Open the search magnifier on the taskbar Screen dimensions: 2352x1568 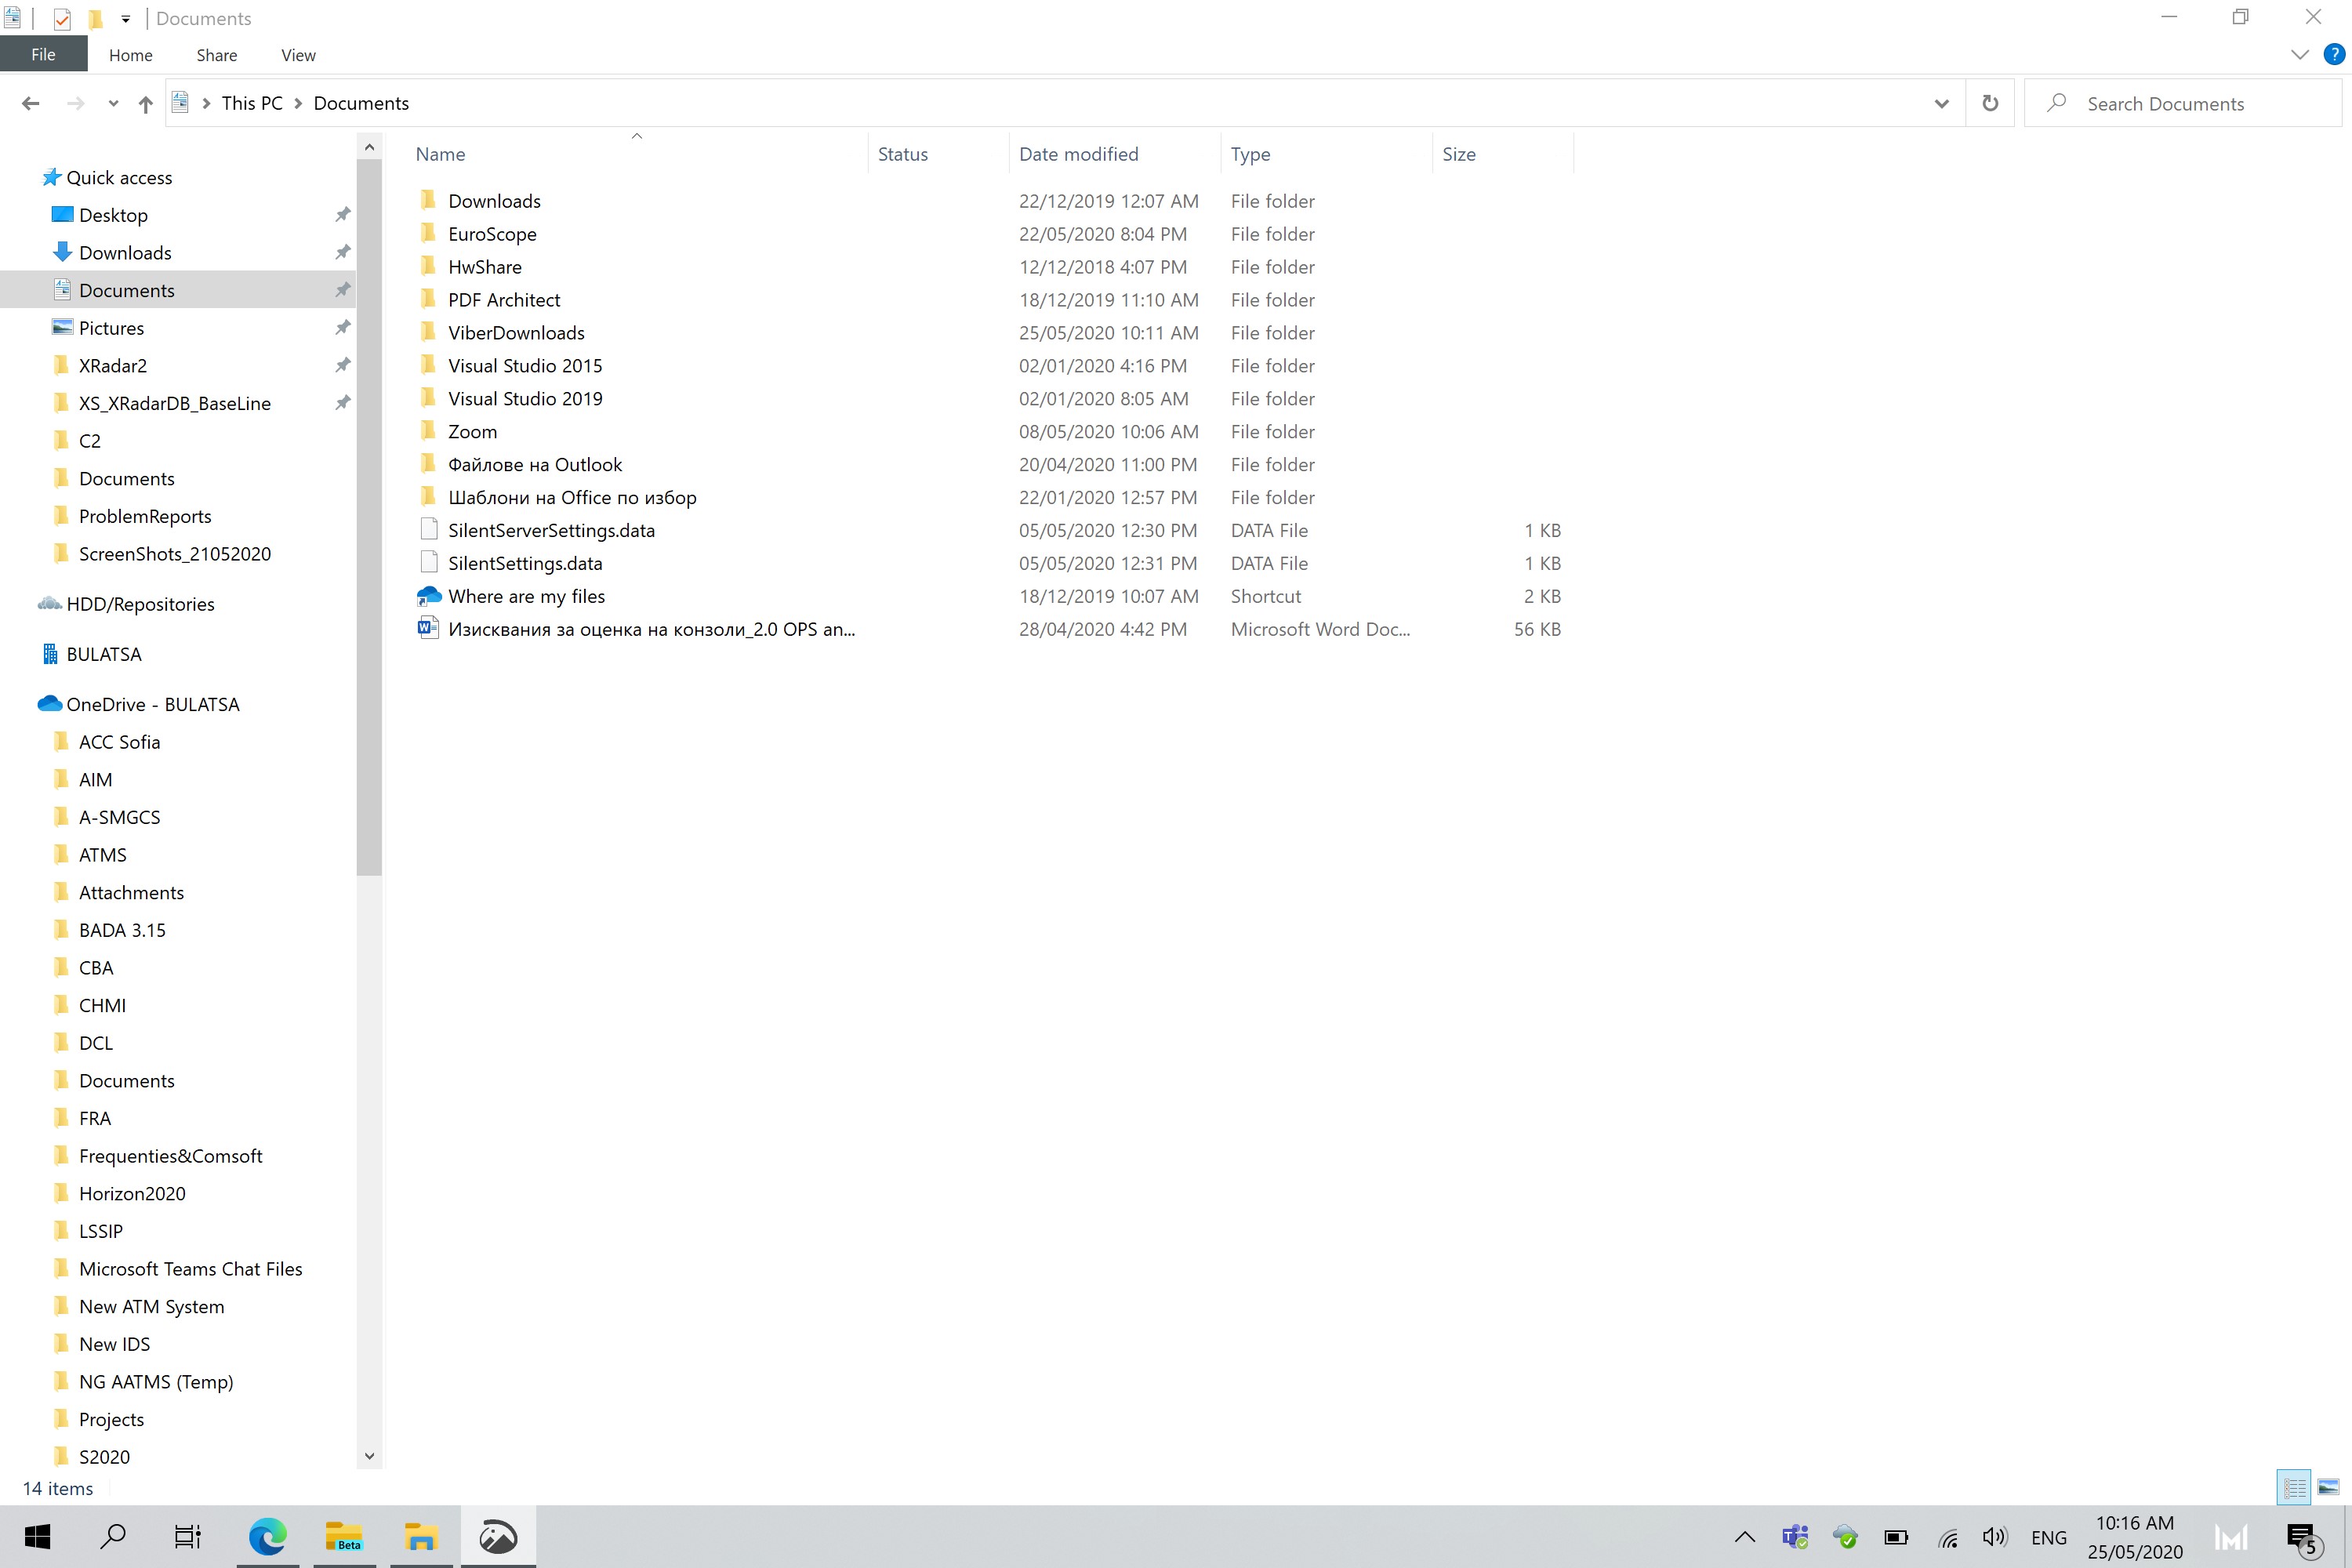pyautogui.click(x=113, y=1537)
